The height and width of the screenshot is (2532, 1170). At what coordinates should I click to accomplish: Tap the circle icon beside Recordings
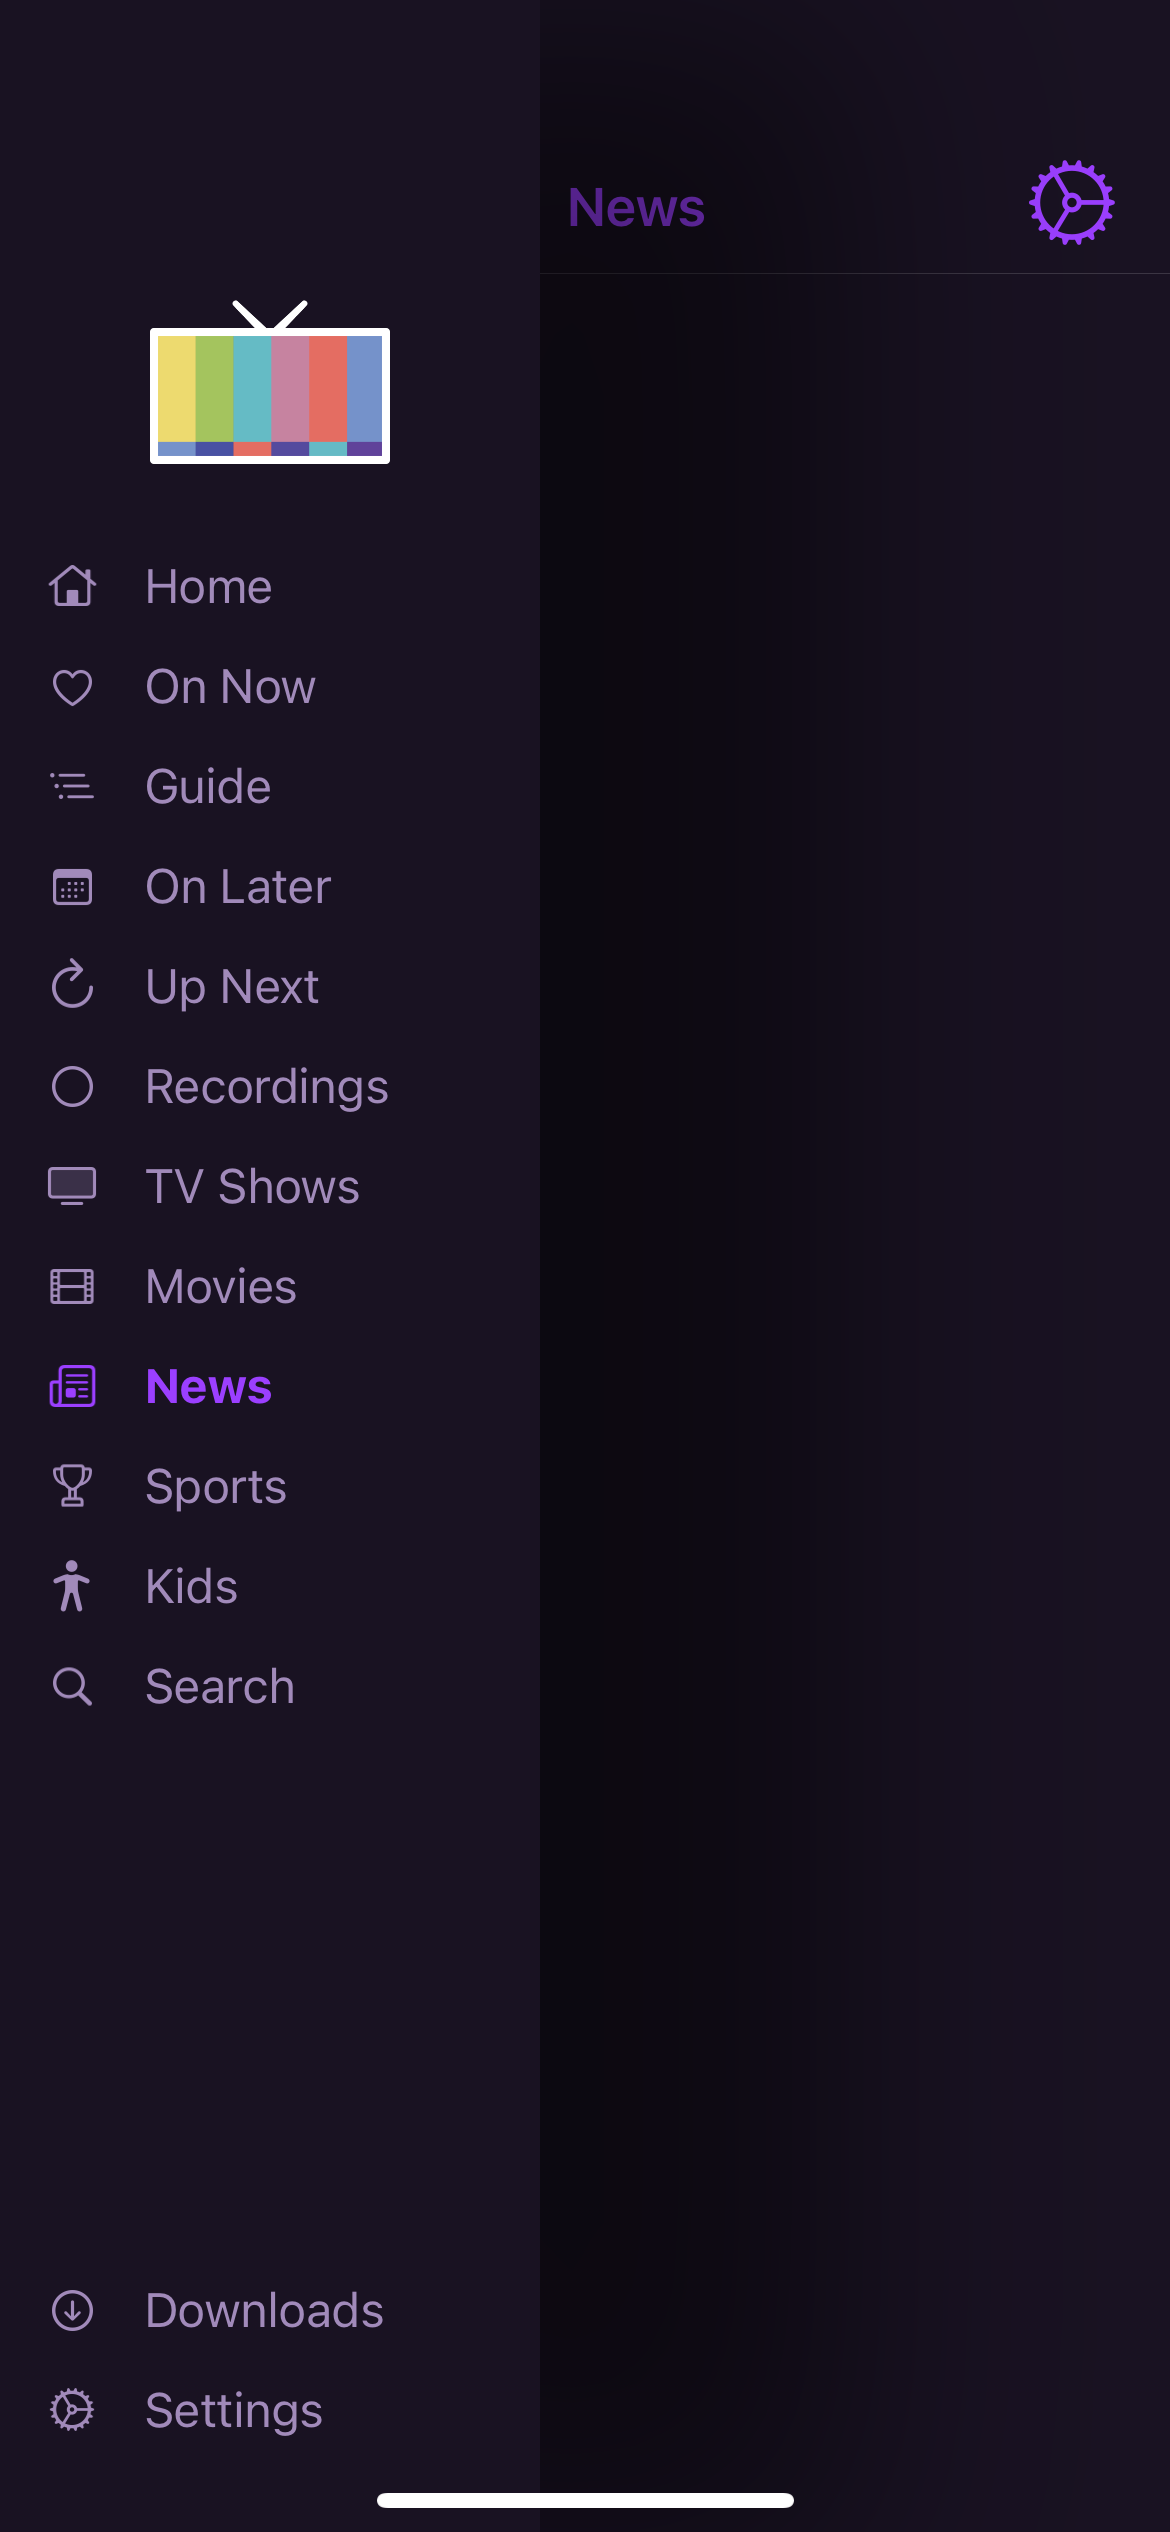(72, 1087)
